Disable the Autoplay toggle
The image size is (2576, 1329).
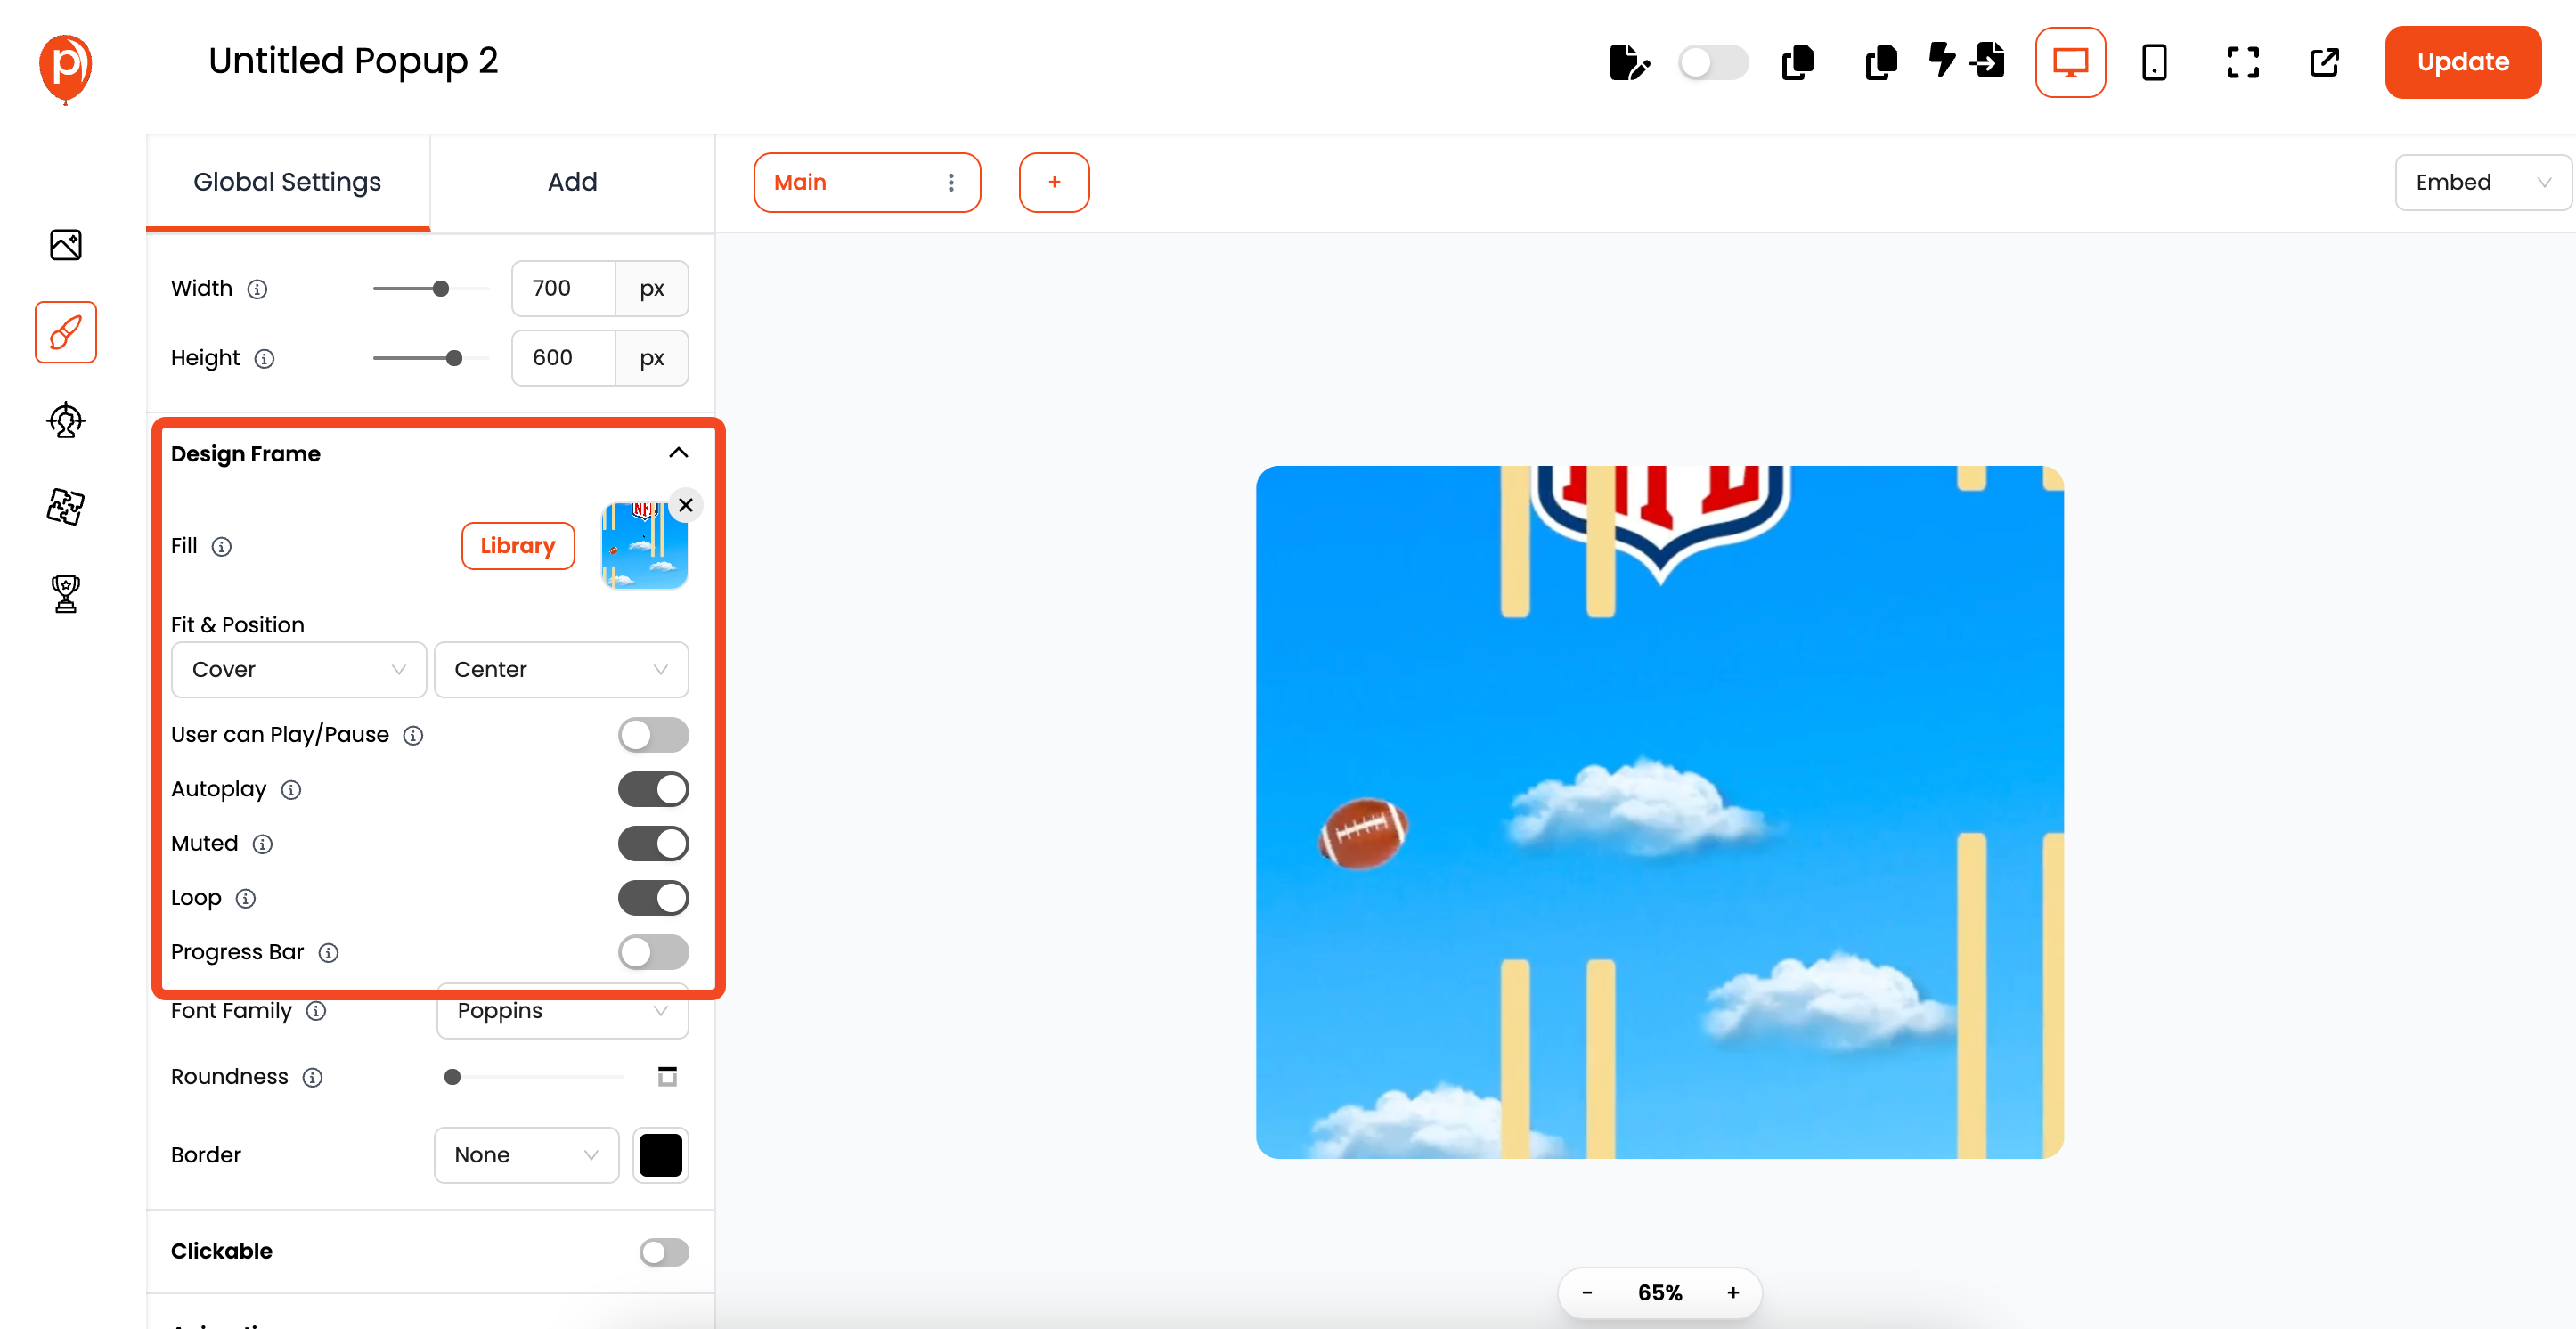click(653, 789)
